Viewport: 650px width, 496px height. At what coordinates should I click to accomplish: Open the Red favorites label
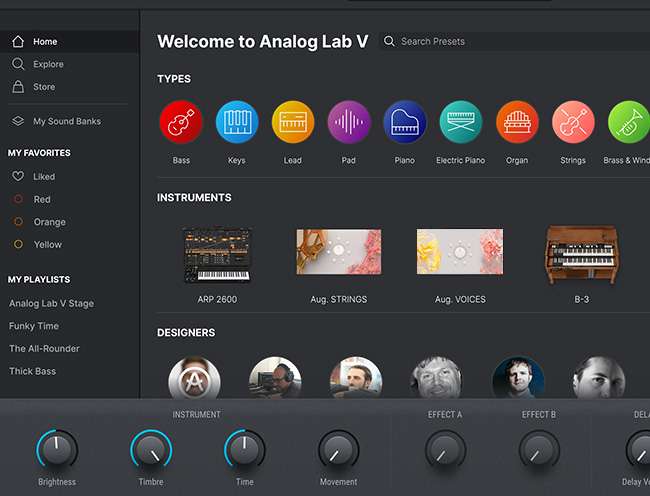(x=42, y=199)
